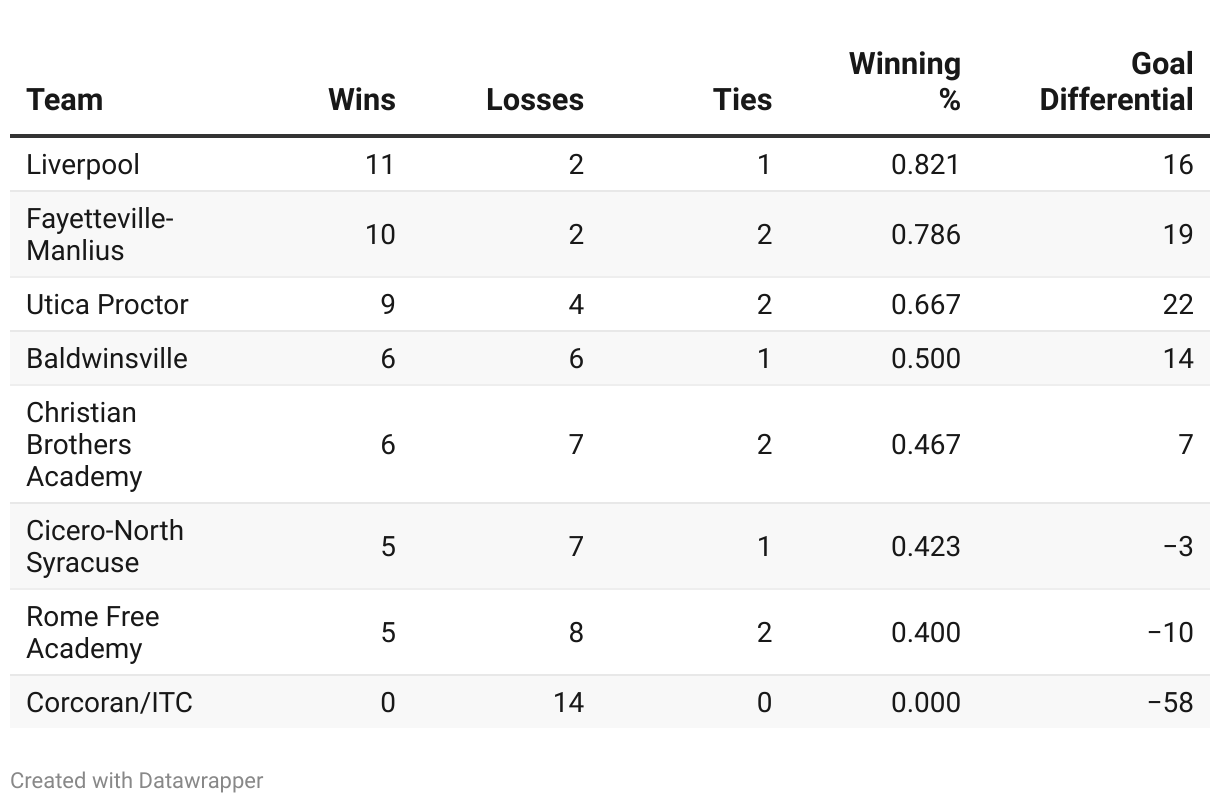This screenshot has height=804, width=1220.
Task: Click the Baldwinsville team cell
Action: (107, 358)
